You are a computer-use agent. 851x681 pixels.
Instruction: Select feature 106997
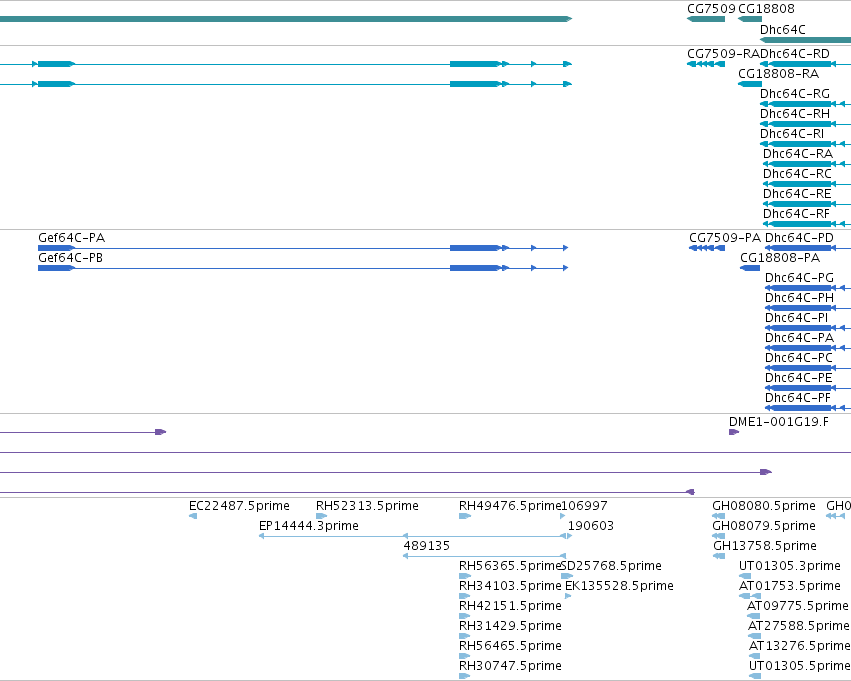pos(584,506)
